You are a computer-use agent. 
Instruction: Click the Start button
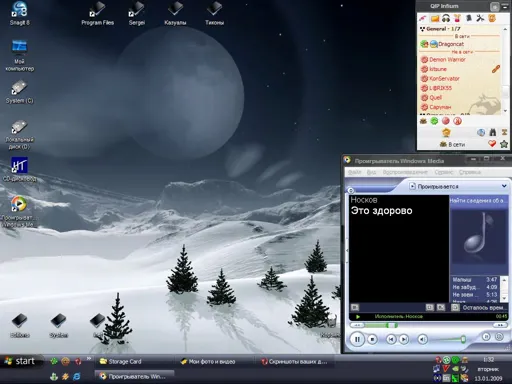[x=22, y=361]
